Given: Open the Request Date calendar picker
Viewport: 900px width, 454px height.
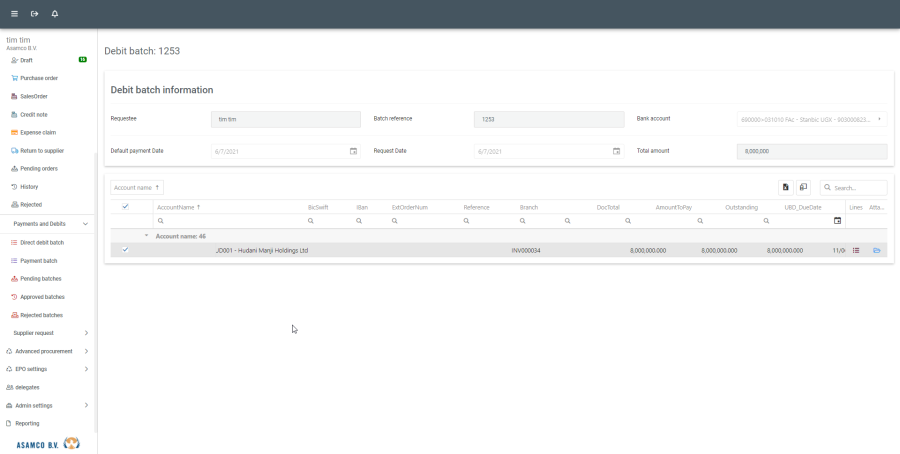Looking at the screenshot, I should coord(616,151).
